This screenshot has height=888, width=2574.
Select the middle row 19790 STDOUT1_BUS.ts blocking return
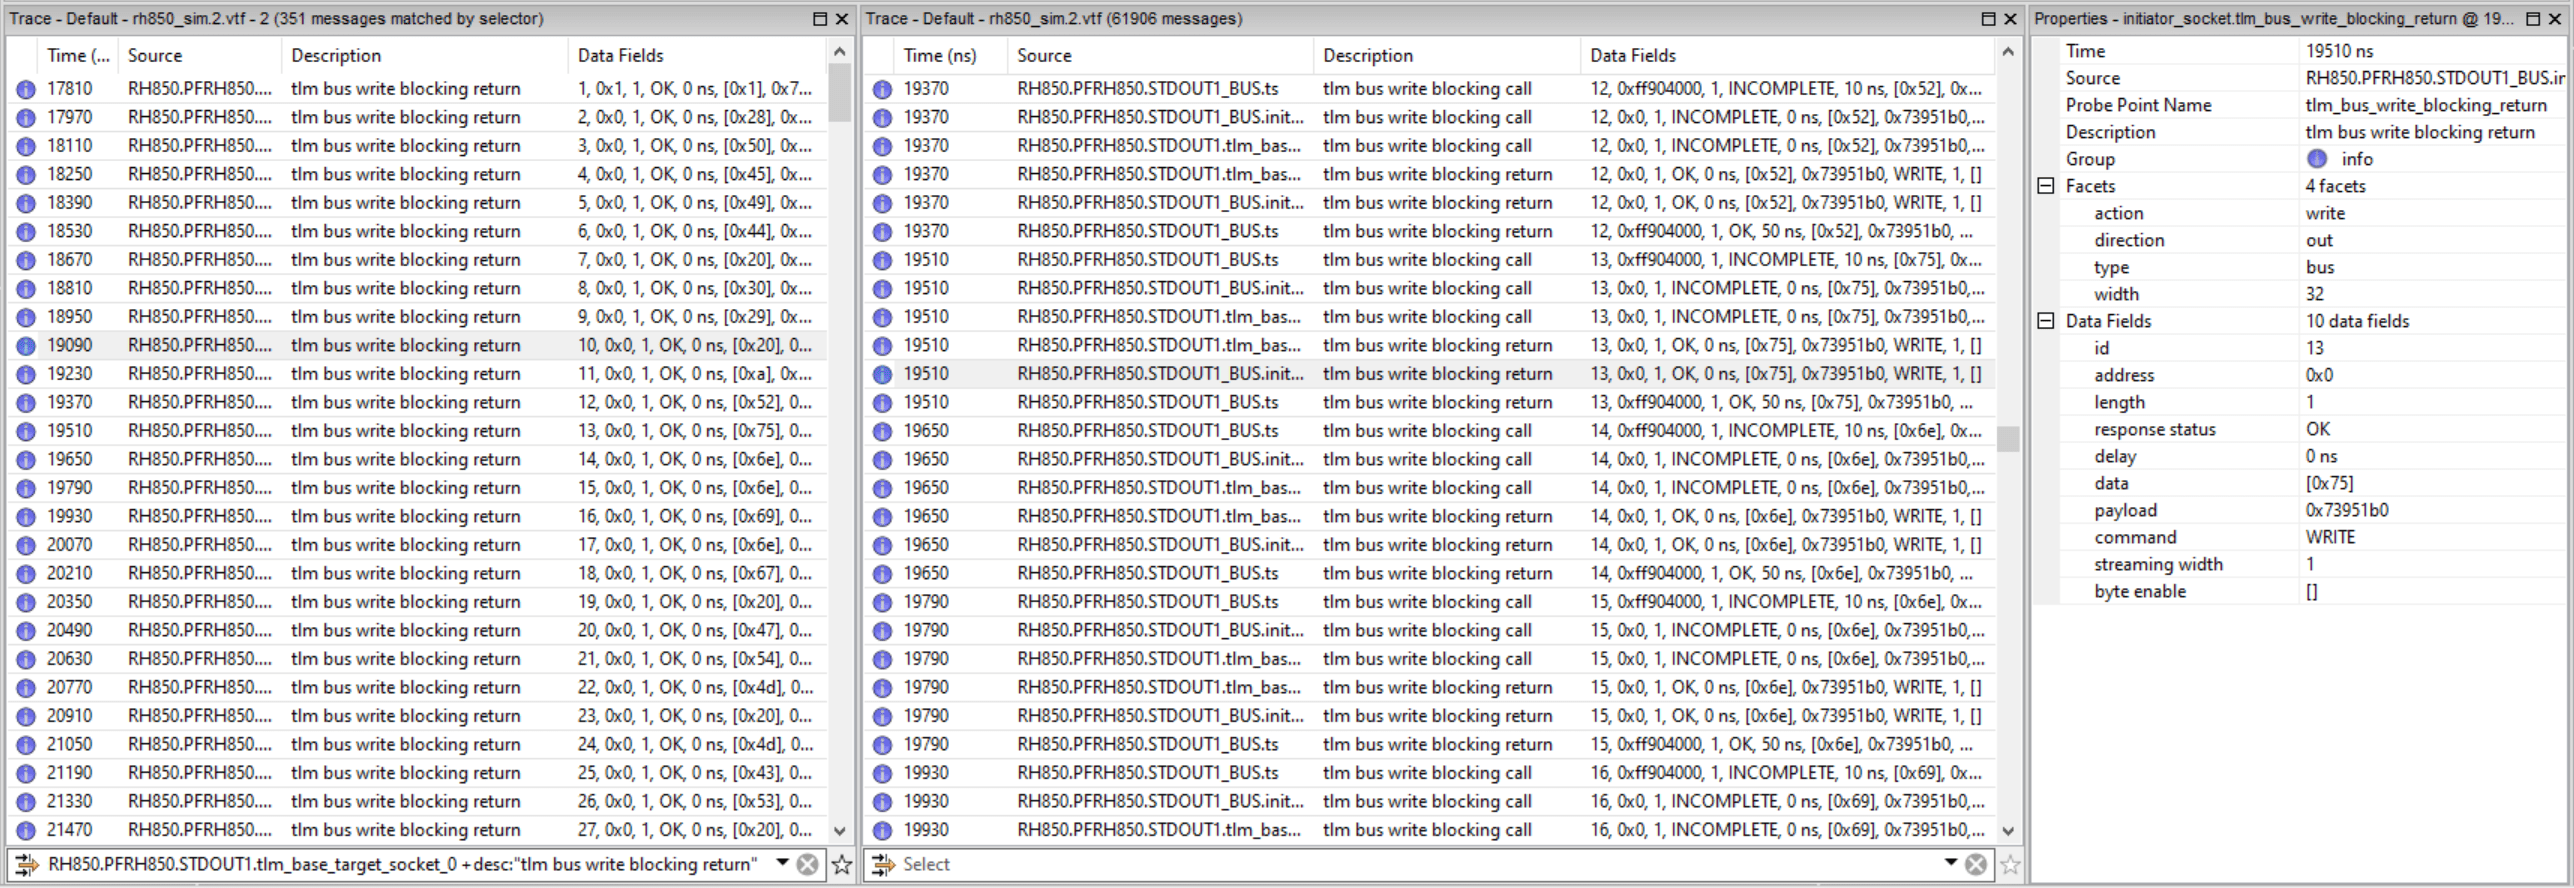[x=1430, y=745]
